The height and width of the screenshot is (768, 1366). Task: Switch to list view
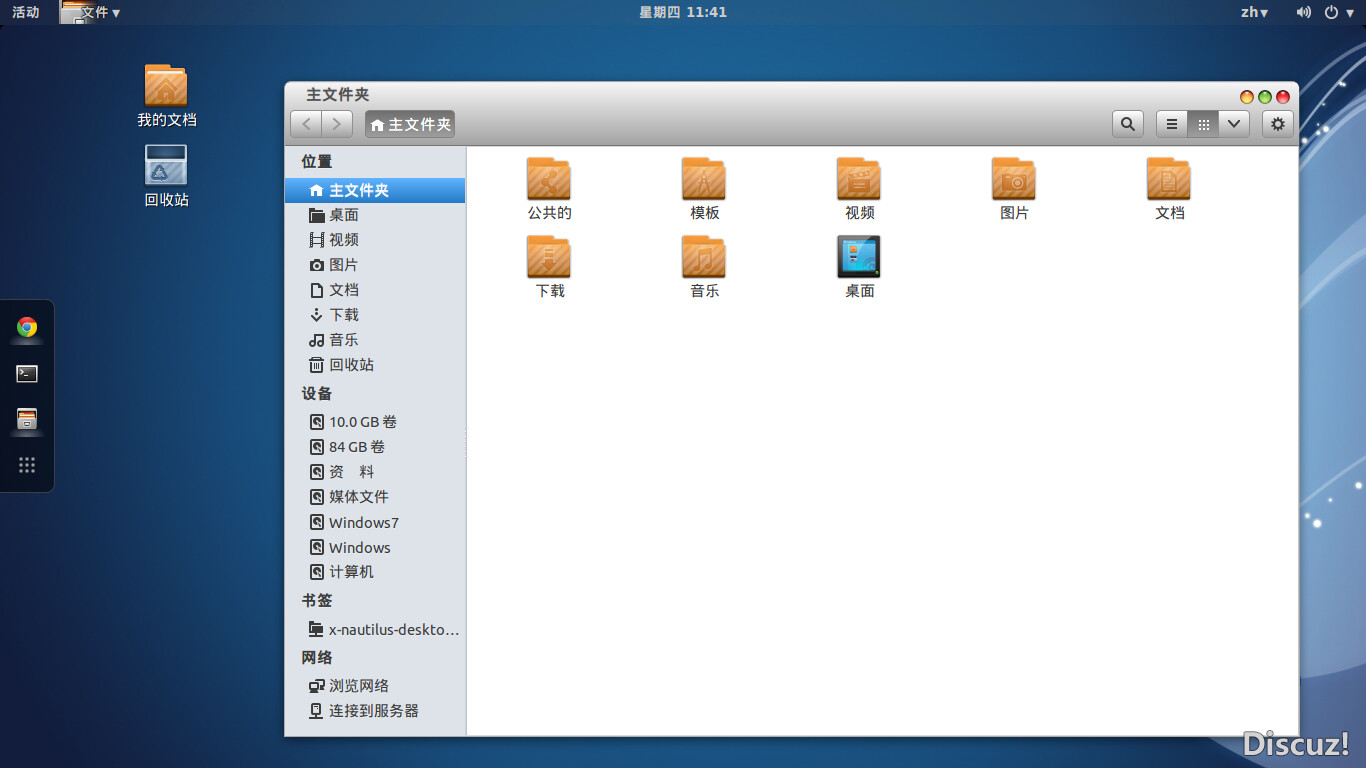click(1172, 124)
